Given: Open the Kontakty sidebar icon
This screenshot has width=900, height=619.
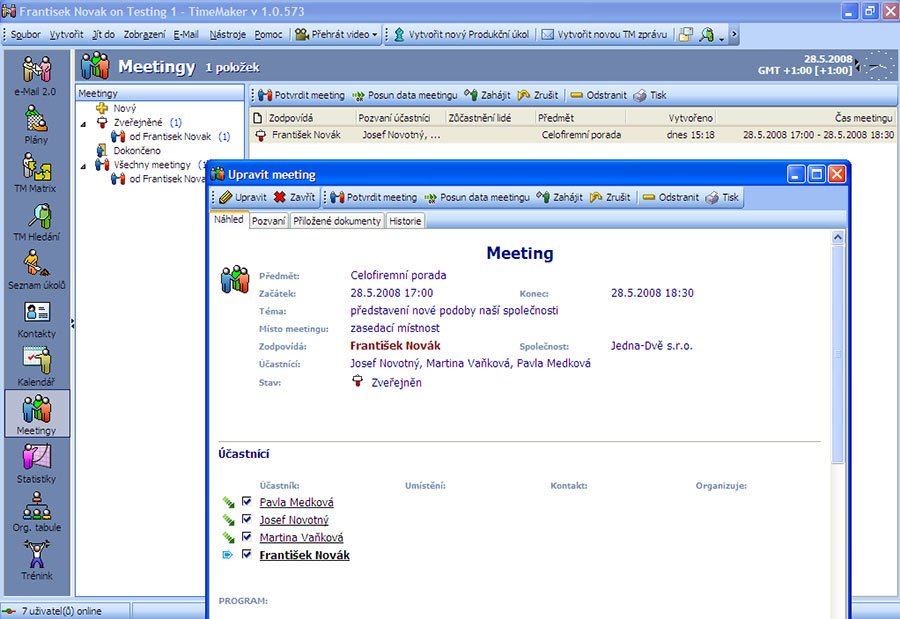Looking at the screenshot, I should pos(37,317).
